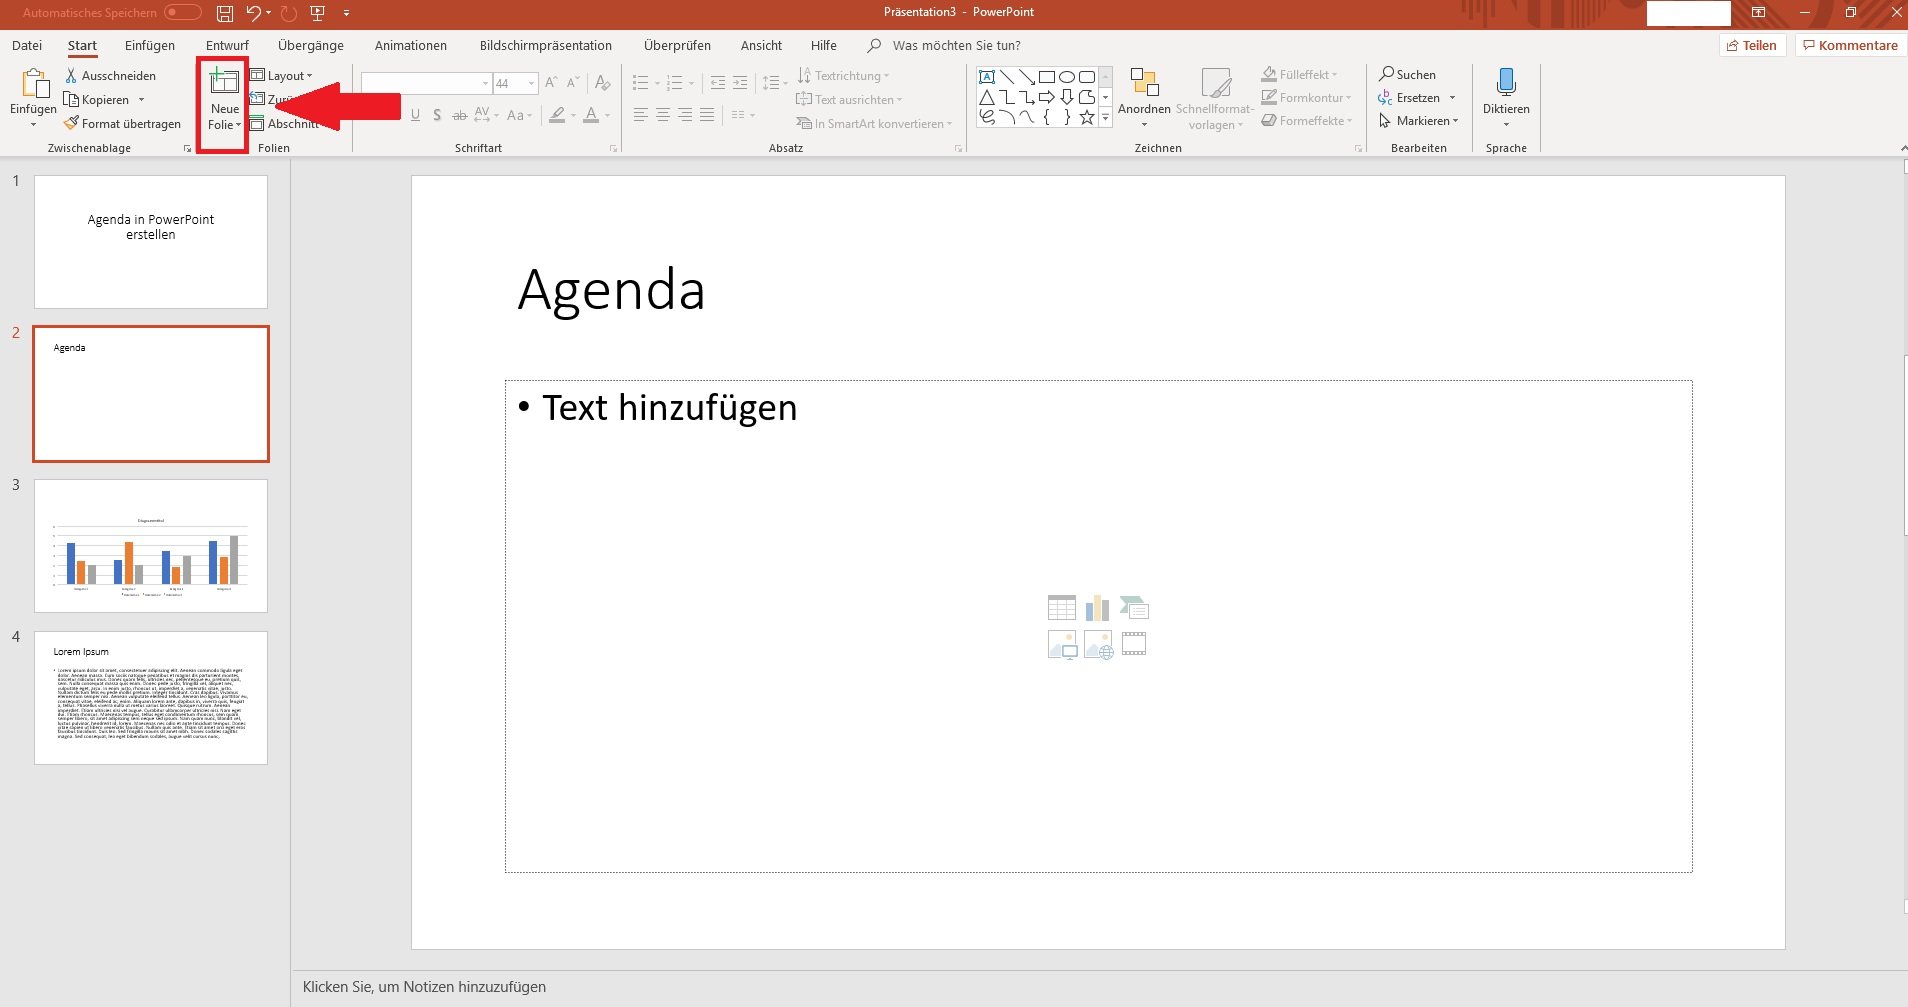Select the text box shape in shapes gallery
The width and height of the screenshot is (1908, 1007).
(x=987, y=77)
